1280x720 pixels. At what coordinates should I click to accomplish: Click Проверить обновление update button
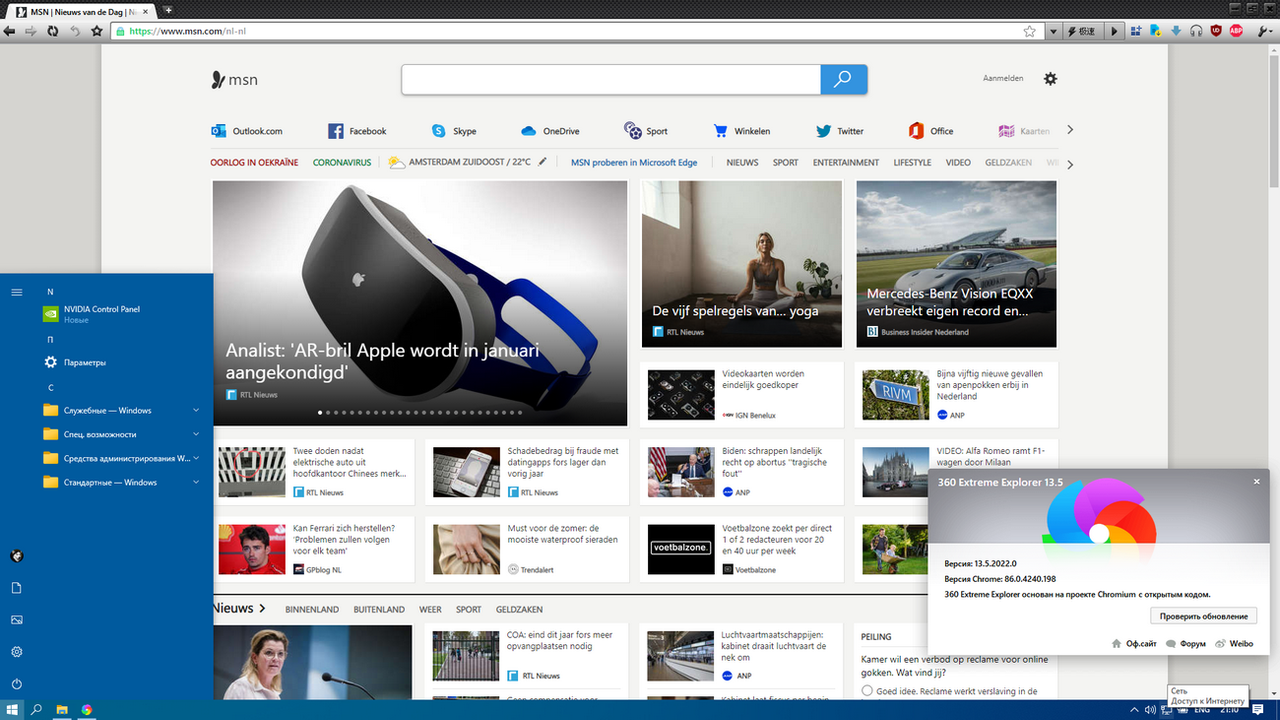pyautogui.click(x=1203, y=616)
